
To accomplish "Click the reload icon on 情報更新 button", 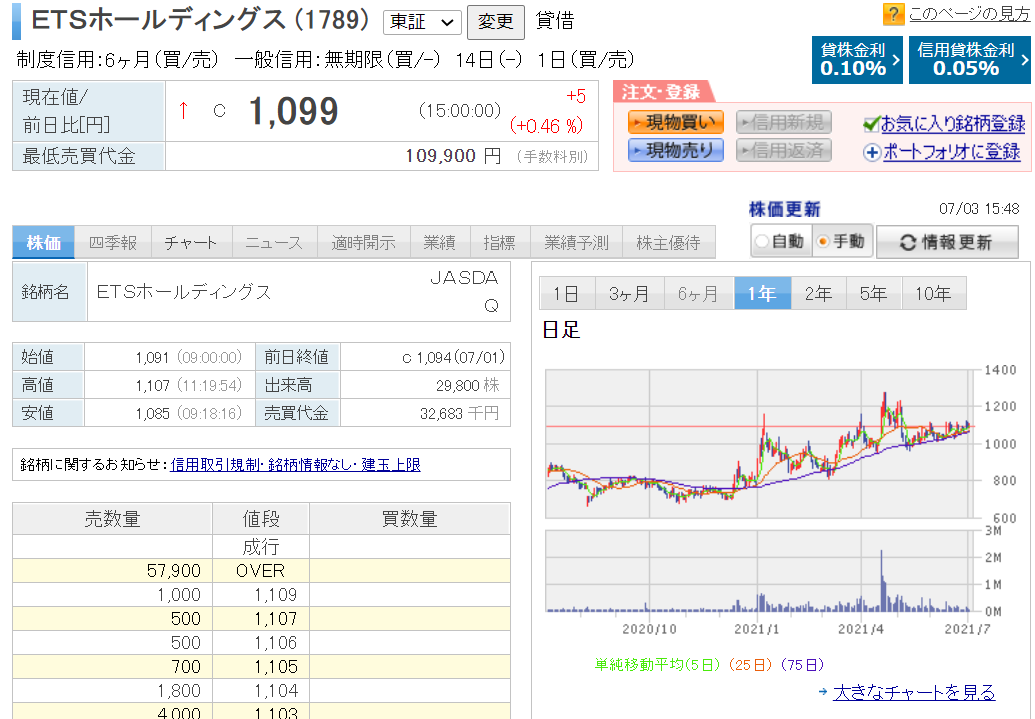I will (908, 243).
